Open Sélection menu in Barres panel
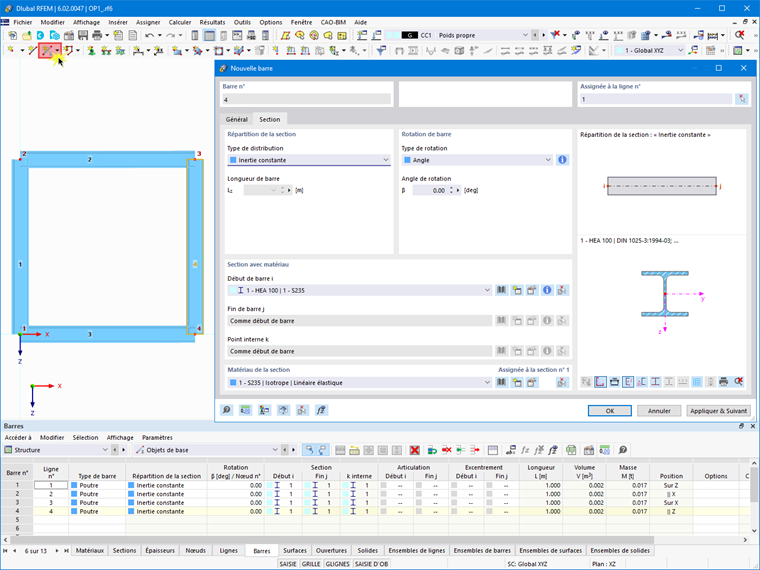 click(x=85, y=437)
